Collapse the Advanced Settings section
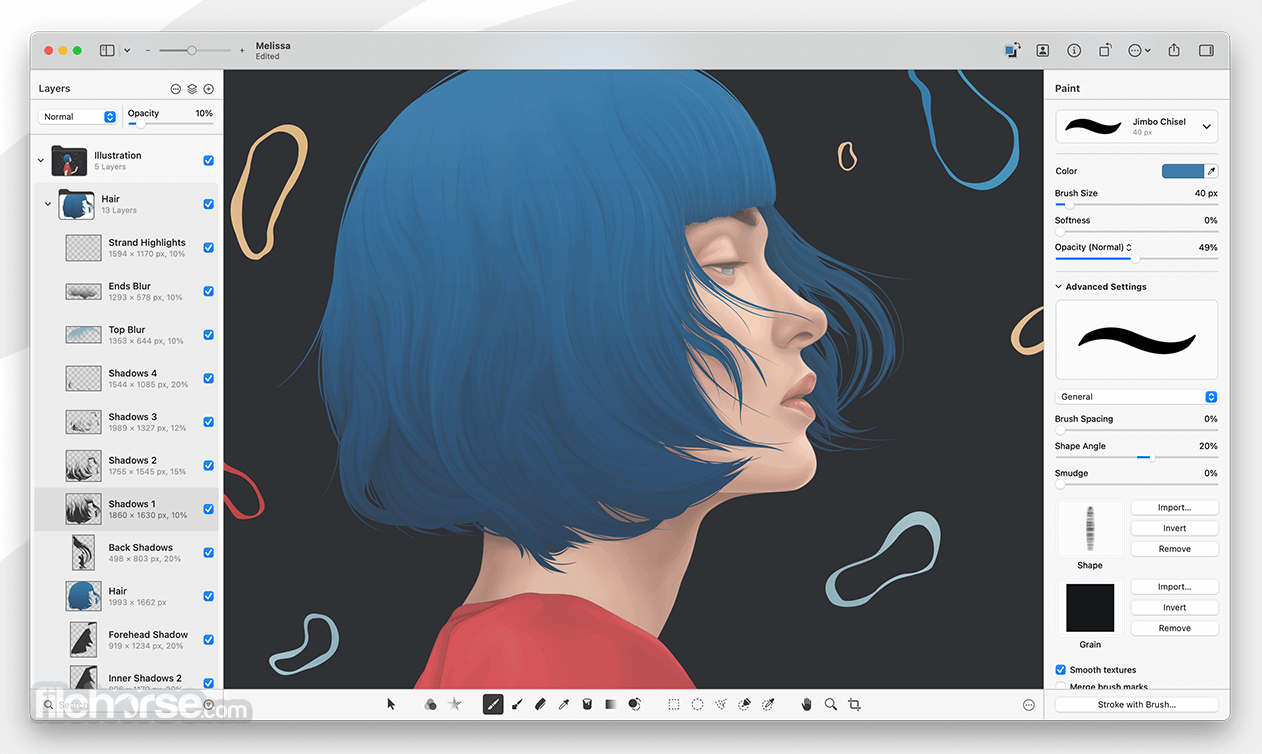Viewport: 1262px width, 754px height. pyautogui.click(x=1059, y=287)
